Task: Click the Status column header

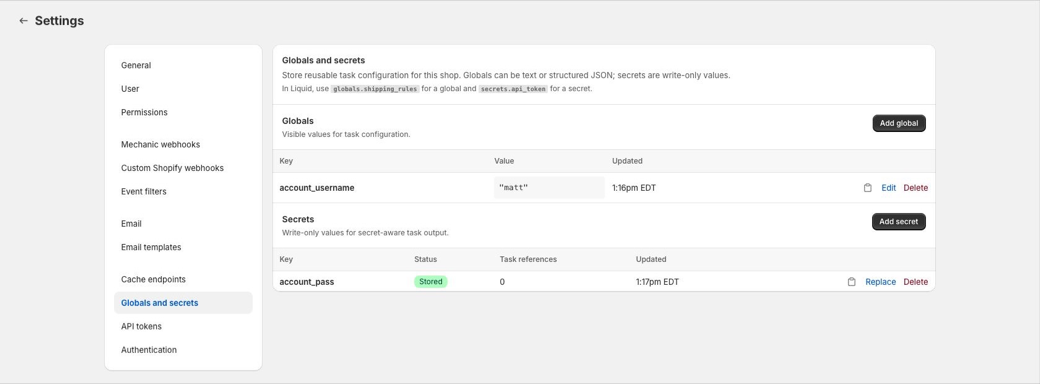Action: tap(426, 259)
